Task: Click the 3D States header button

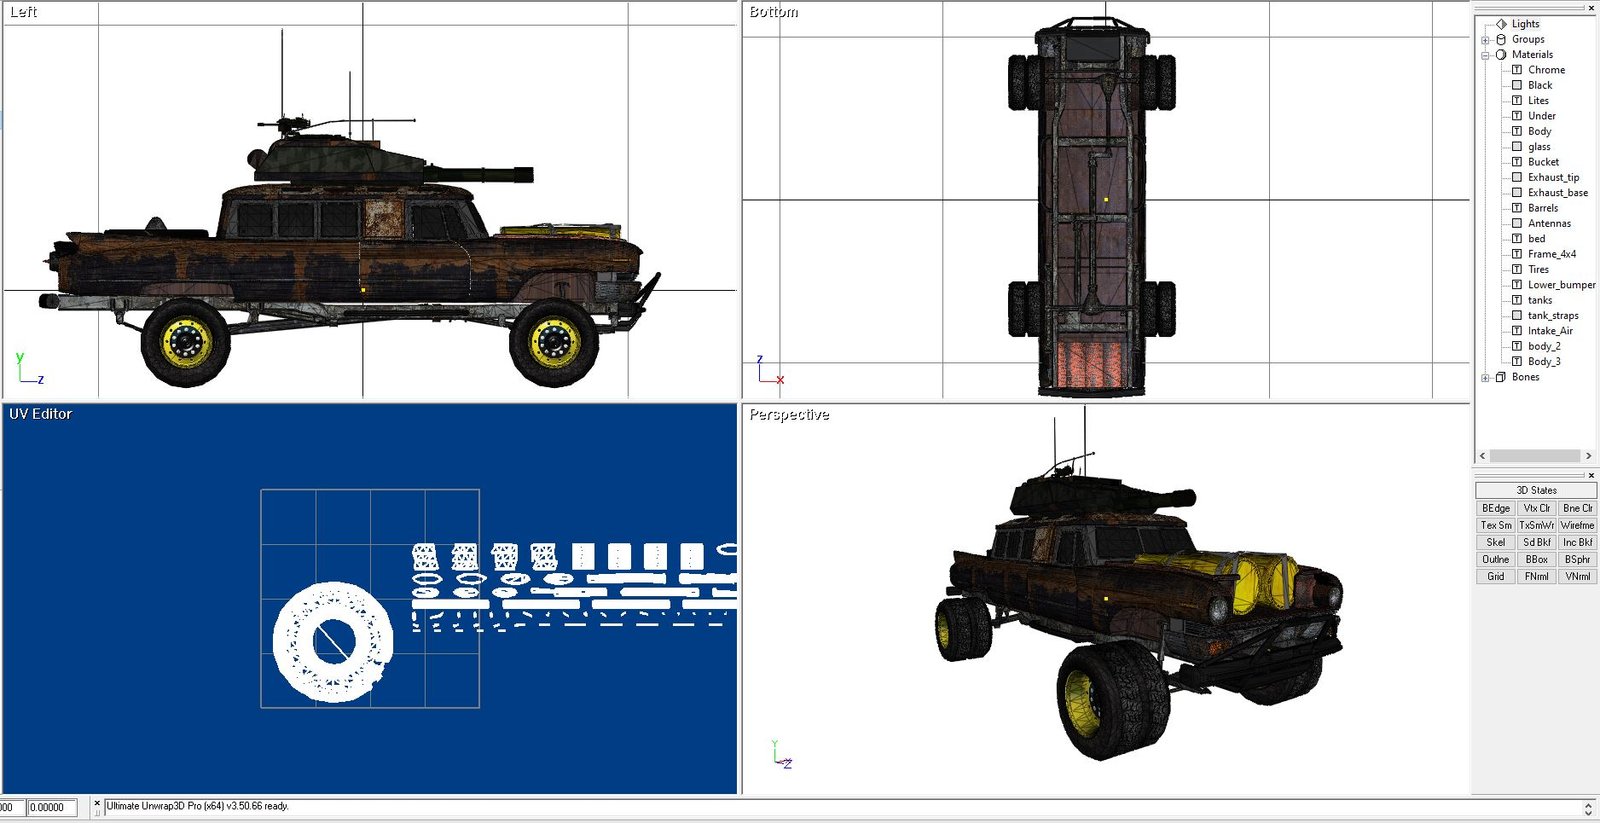Action: (1536, 490)
